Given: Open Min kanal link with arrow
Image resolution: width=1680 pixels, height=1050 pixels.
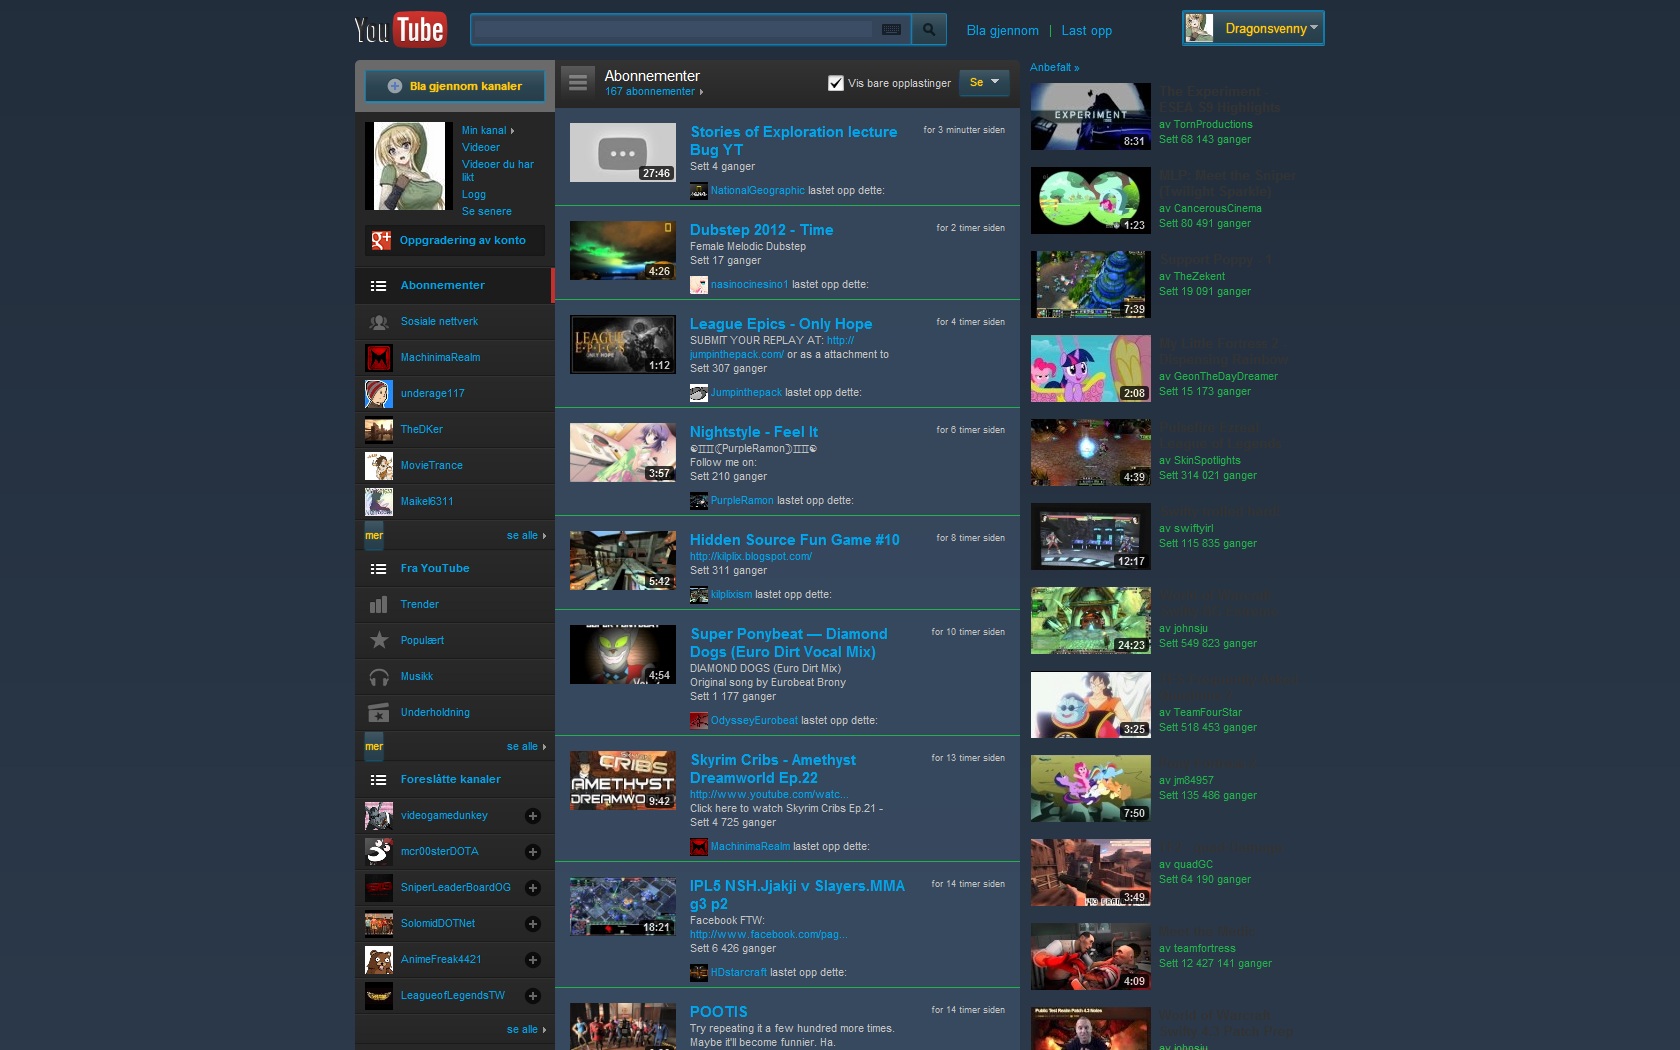Looking at the screenshot, I should (x=488, y=131).
